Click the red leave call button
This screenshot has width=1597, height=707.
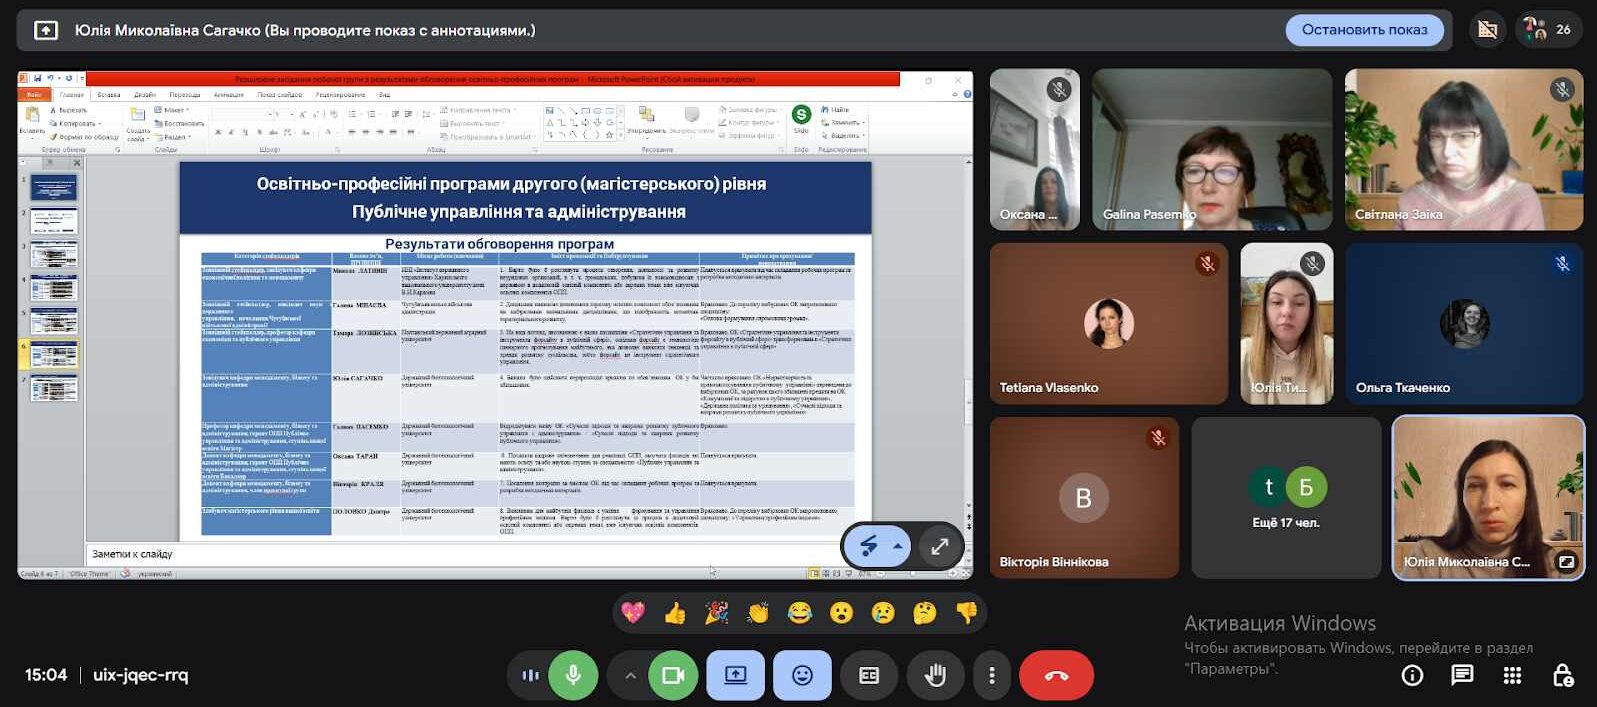[x=1056, y=676]
